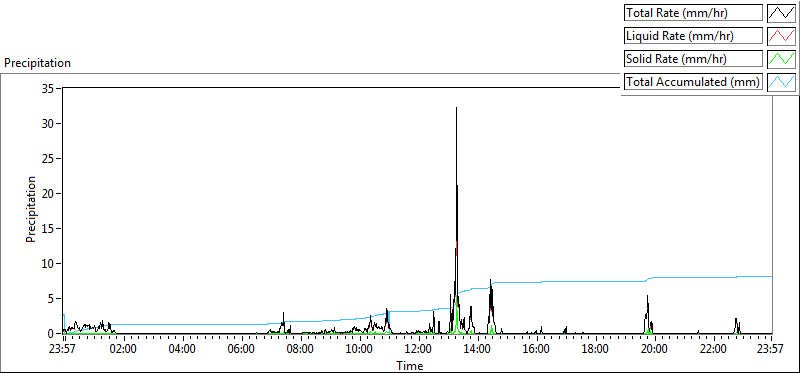Screen dimensions: 800x373
Task: Click the Precipitation chart title
Action: [37, 63]
